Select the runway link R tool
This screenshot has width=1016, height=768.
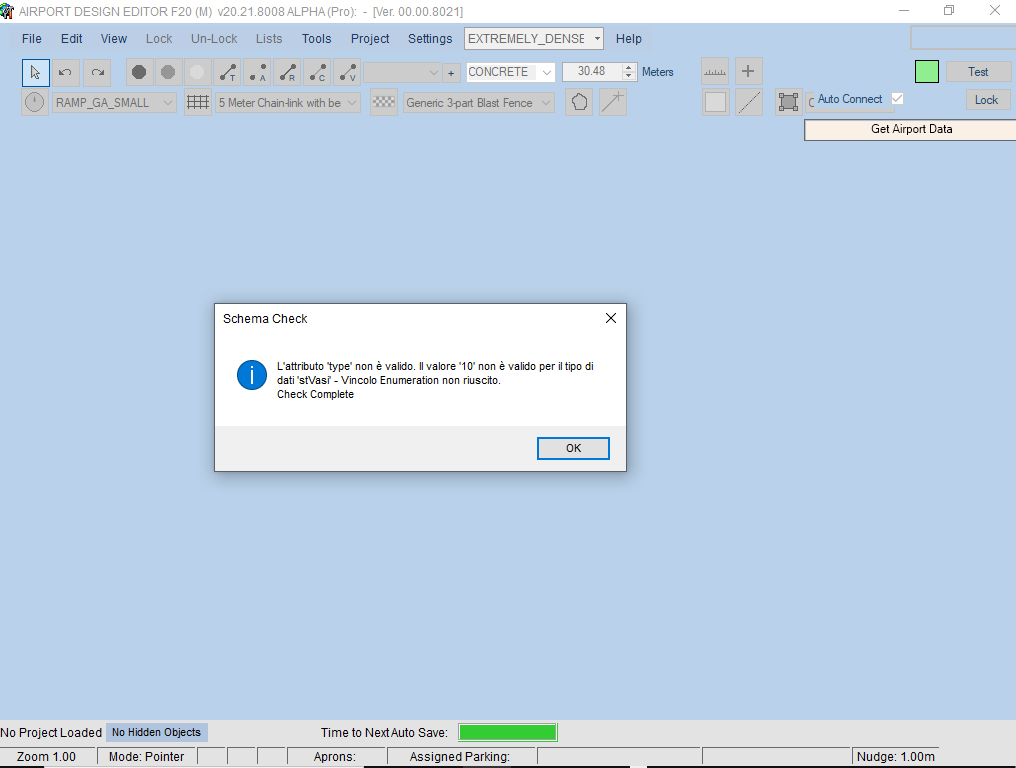click(288, 72)
